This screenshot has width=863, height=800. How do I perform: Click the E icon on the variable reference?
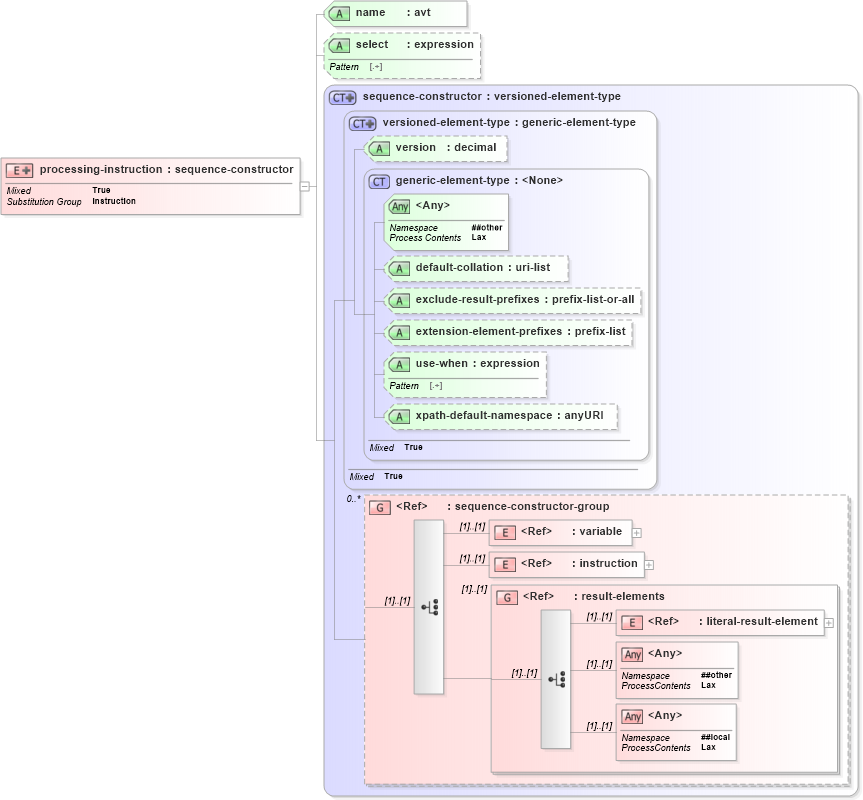[506, 532]
